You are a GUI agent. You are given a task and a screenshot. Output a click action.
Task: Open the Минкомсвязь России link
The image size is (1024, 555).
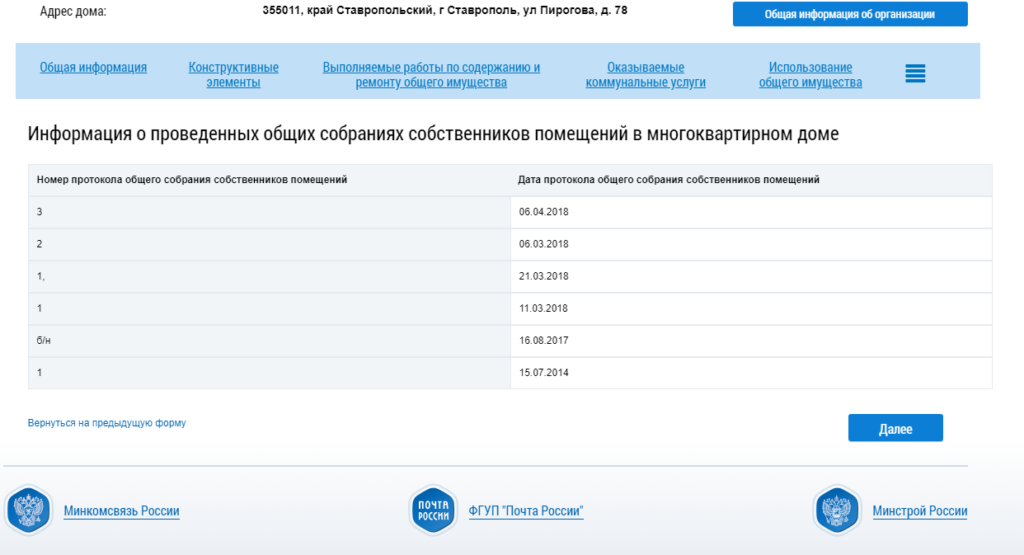click(121, 511)
